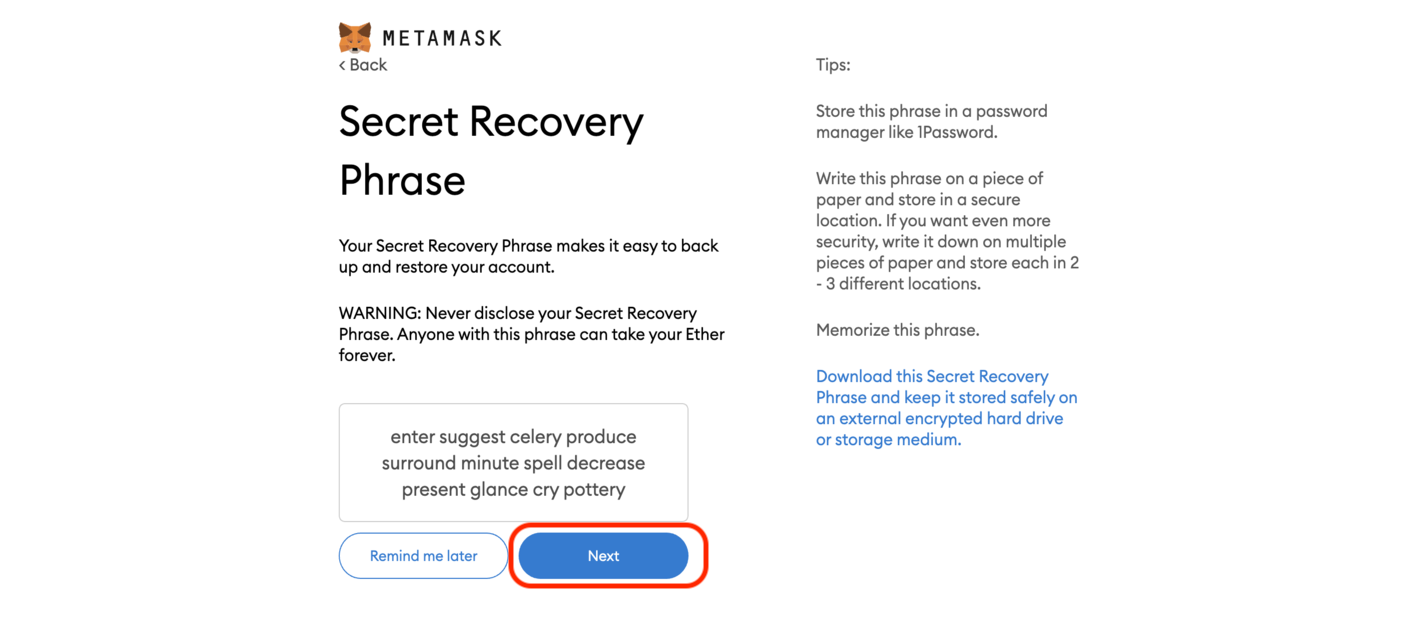Click the word "pottery" in the phrase

[594, 490]
